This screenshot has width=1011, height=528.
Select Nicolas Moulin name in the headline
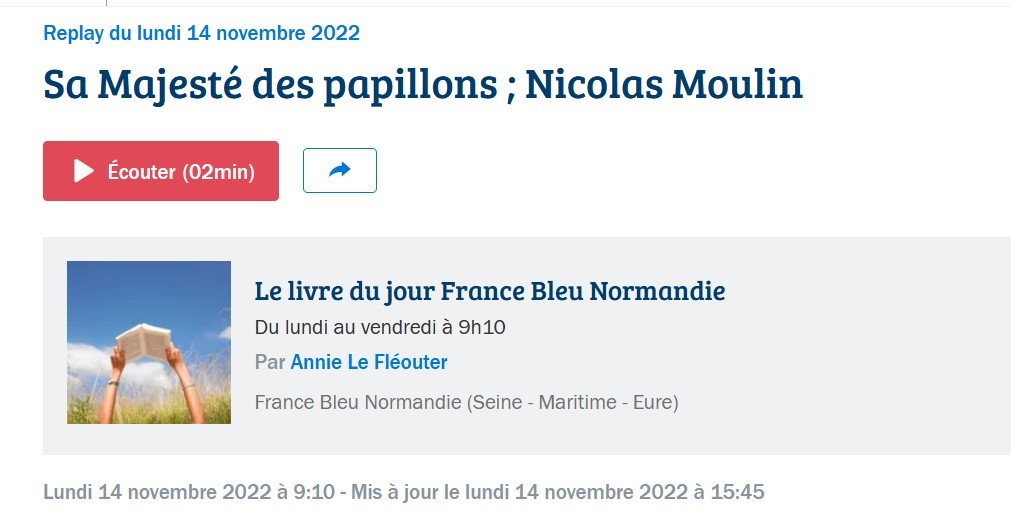[x=664, y=84]
